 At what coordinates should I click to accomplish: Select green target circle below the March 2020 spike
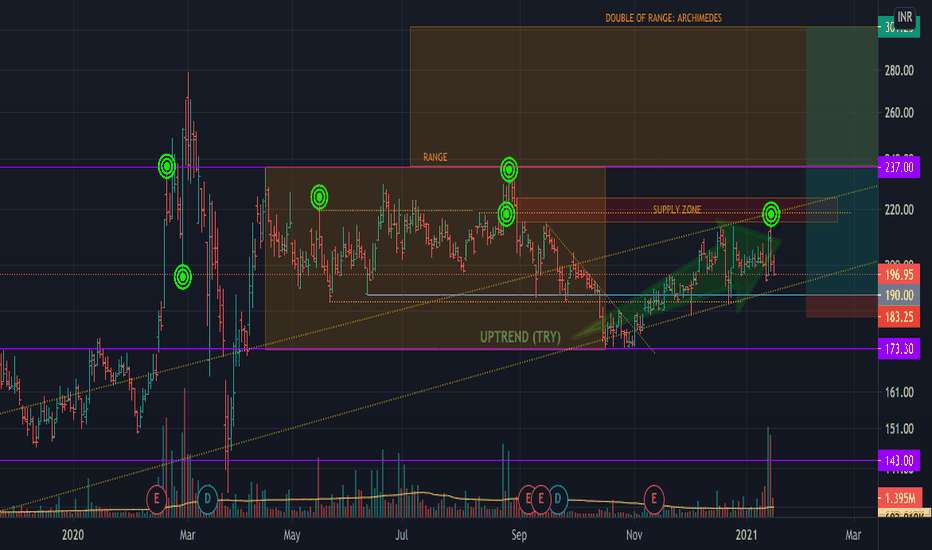click(x=183, y=276)
